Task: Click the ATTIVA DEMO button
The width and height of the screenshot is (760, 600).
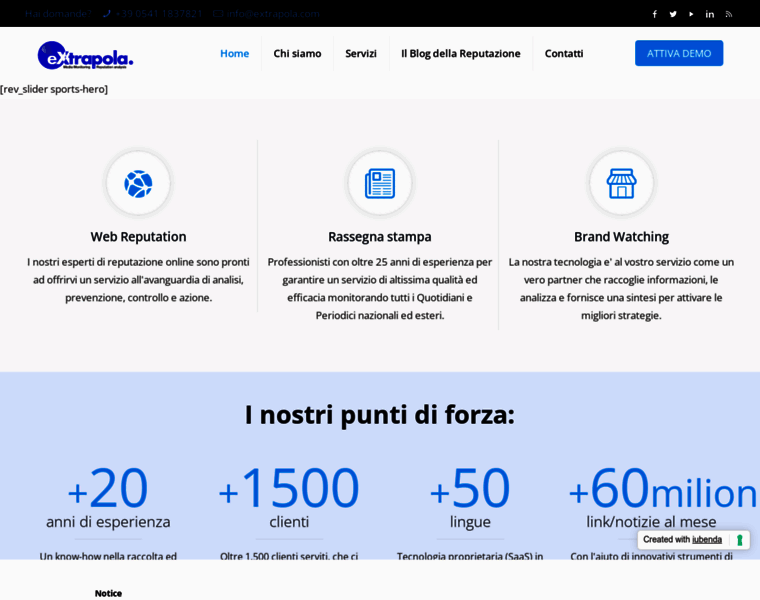Action: coord(679,53)
